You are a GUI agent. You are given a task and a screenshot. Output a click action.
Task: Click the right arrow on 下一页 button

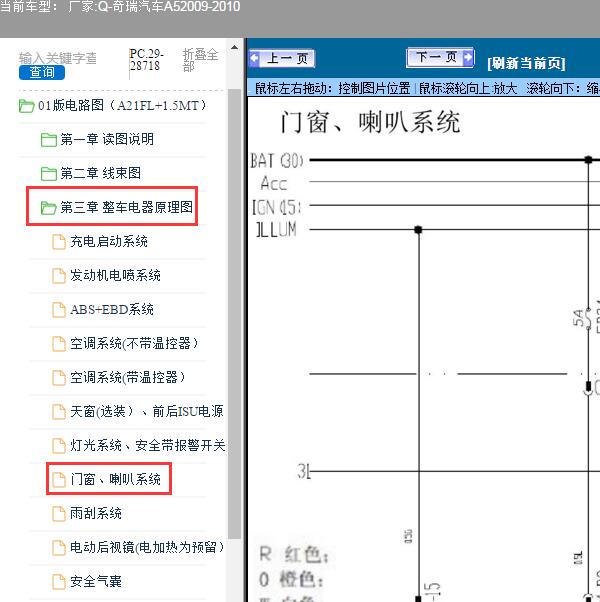(x=468, y=58)
